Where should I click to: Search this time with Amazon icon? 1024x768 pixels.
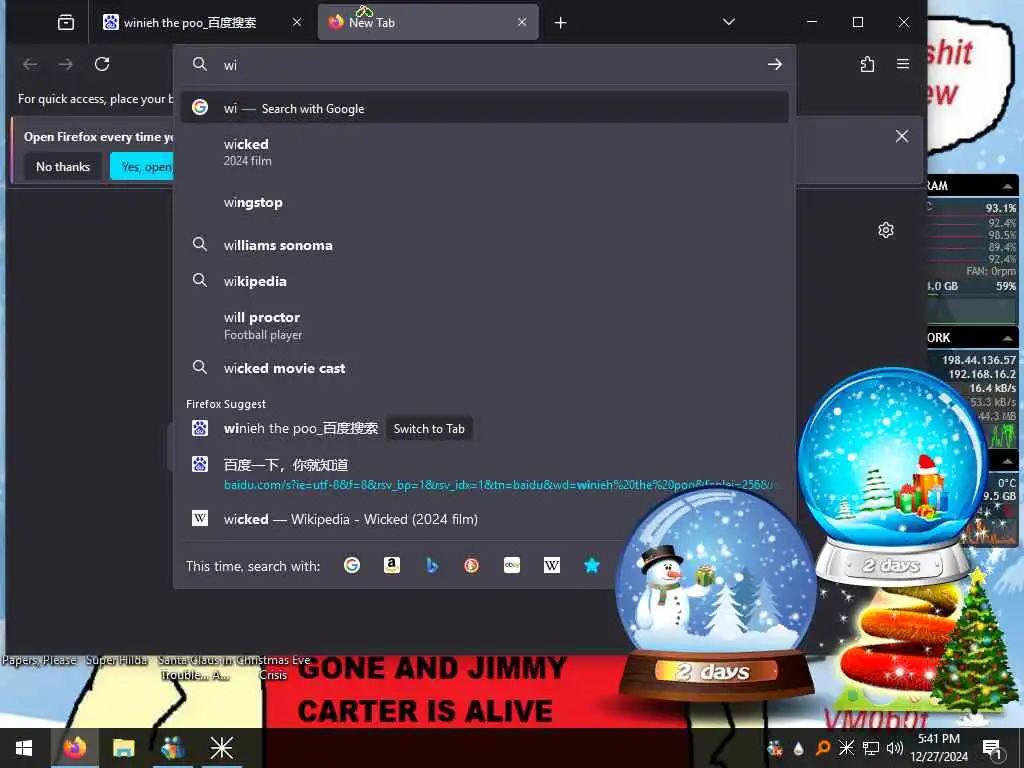click(392, 565)
